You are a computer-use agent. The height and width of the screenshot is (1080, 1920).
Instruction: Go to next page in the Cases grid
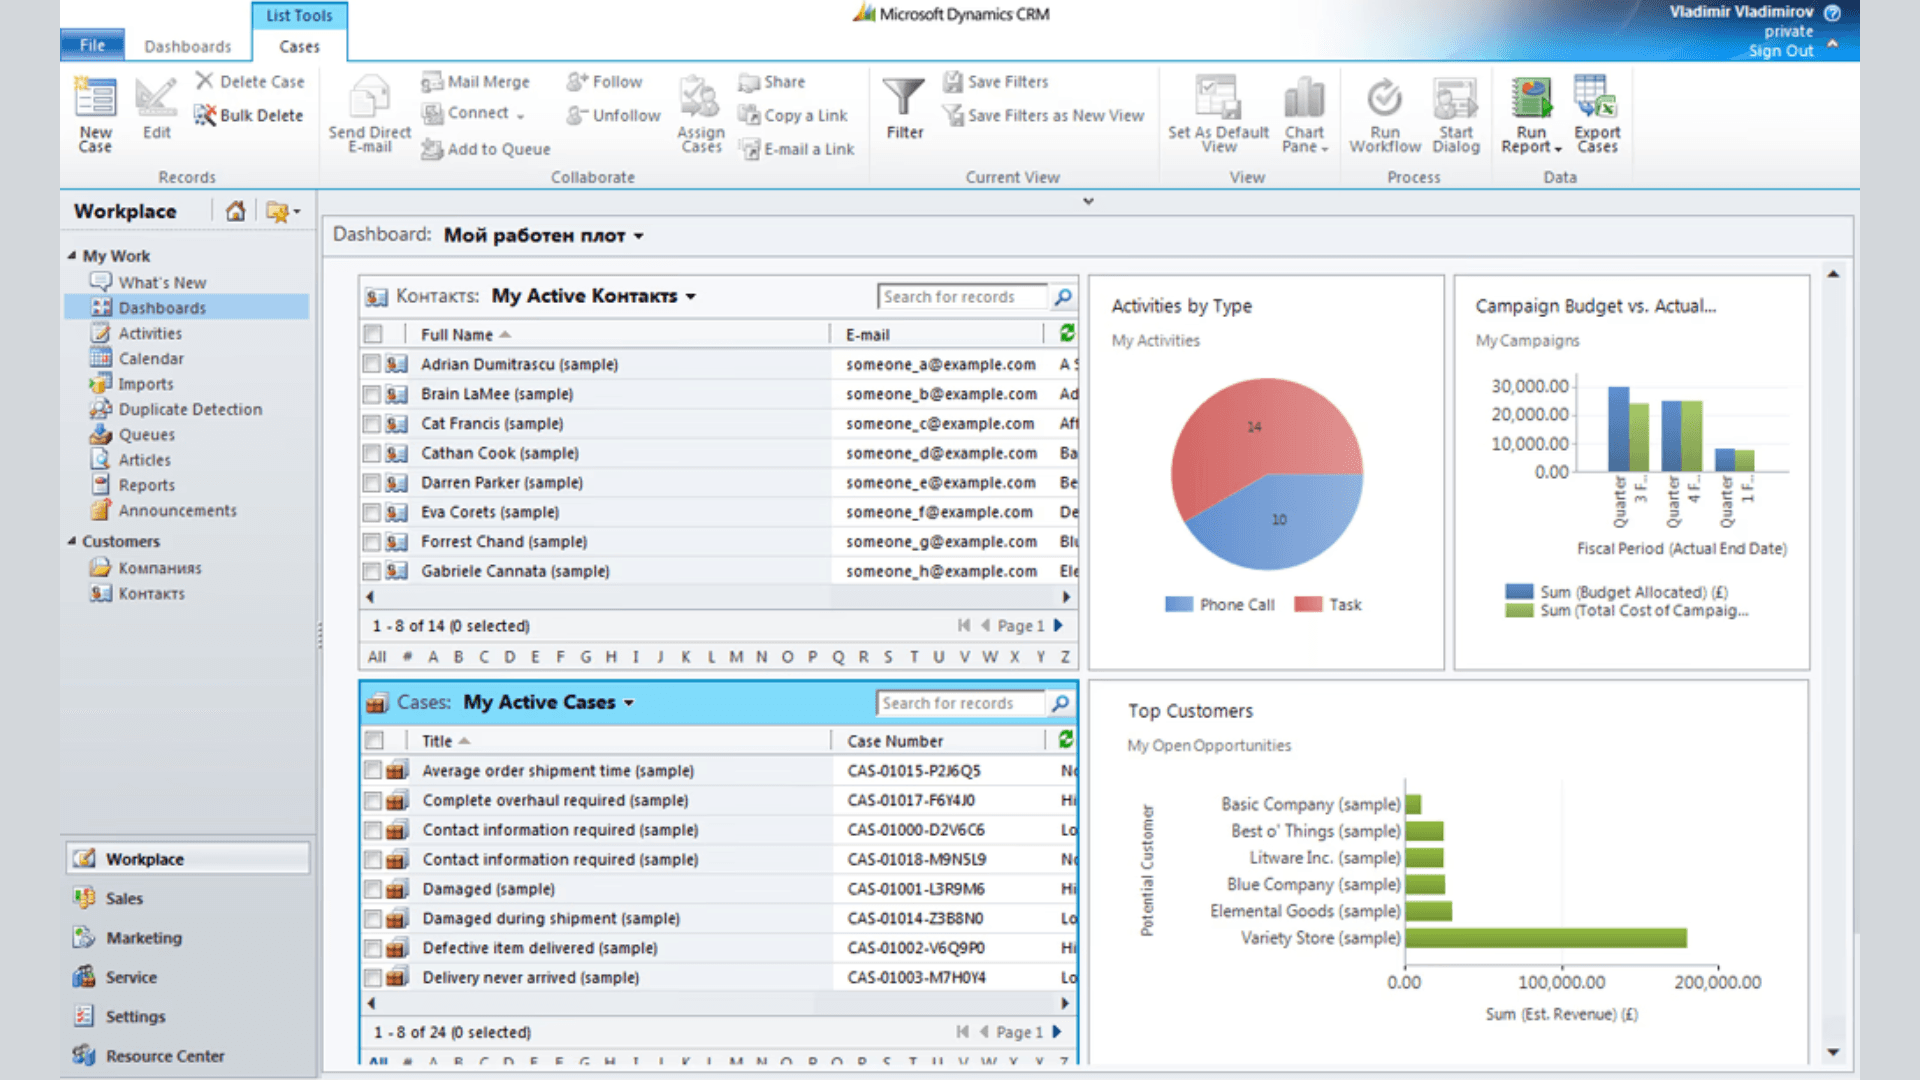pyautogui.click(x=1057, y=1031)
